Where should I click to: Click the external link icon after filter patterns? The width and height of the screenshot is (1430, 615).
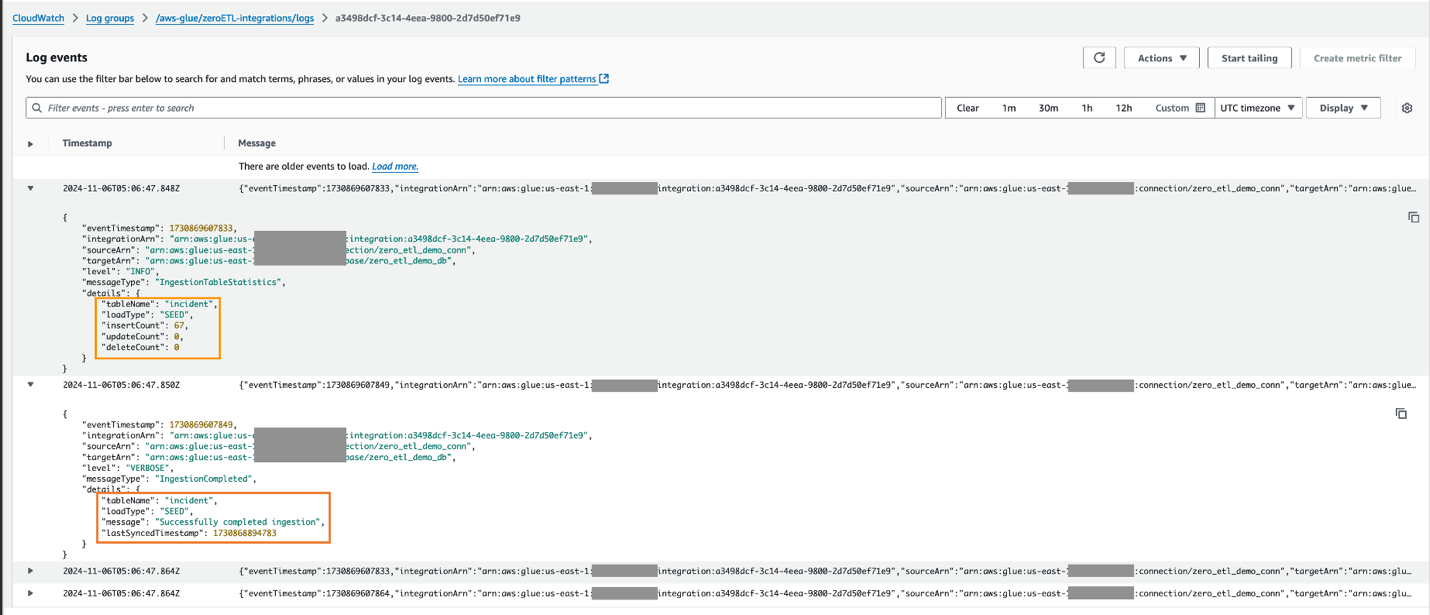[604, 79]
